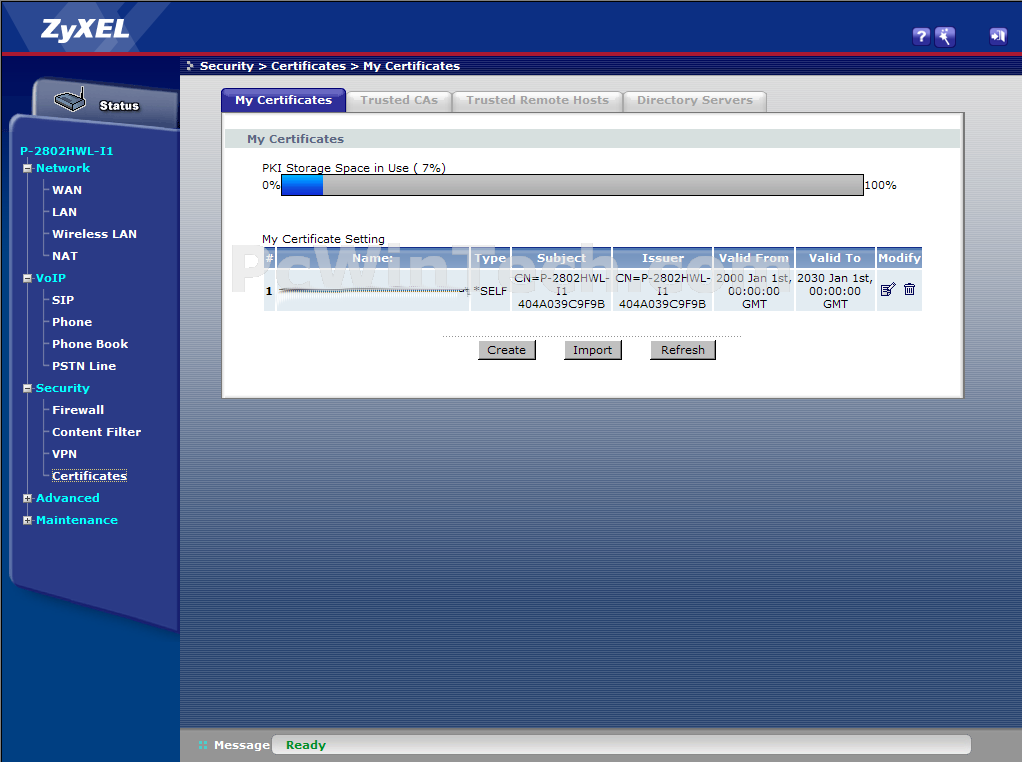
Task: Collapse the Security tree section
Action: pos(27,388)
